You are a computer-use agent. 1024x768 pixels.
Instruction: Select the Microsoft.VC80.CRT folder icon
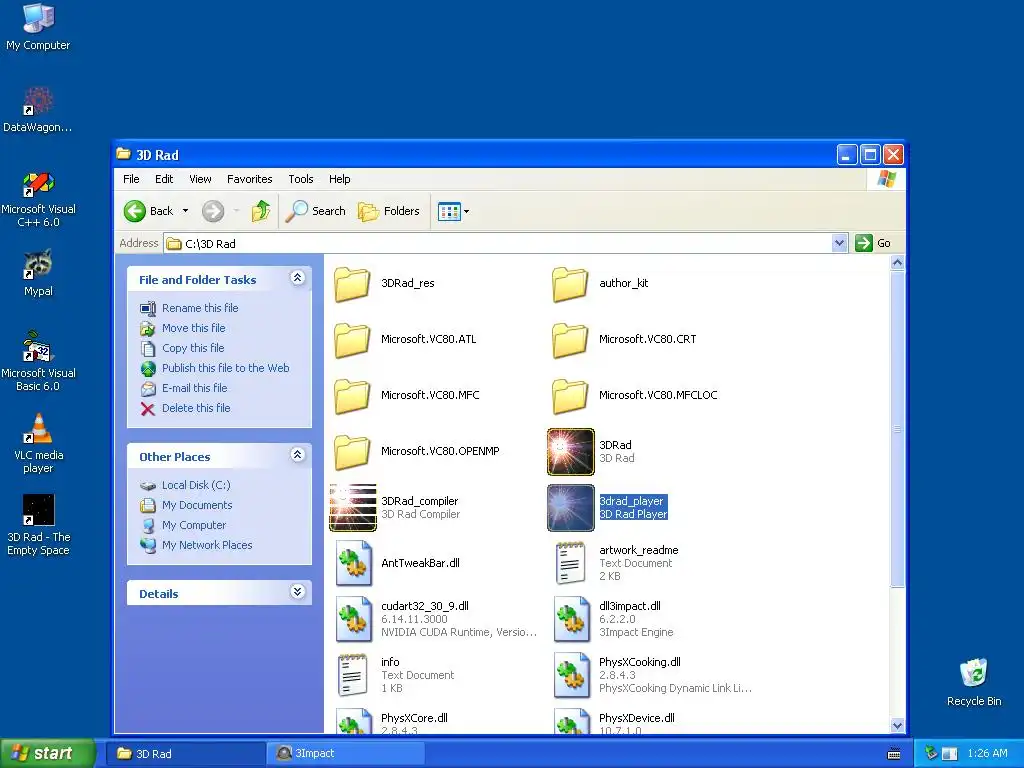pos(570,340)
